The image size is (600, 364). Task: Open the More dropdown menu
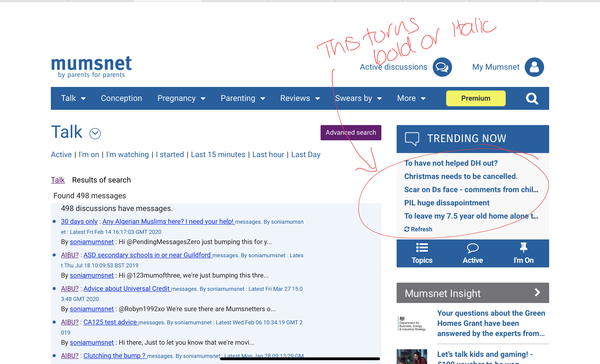411,98
